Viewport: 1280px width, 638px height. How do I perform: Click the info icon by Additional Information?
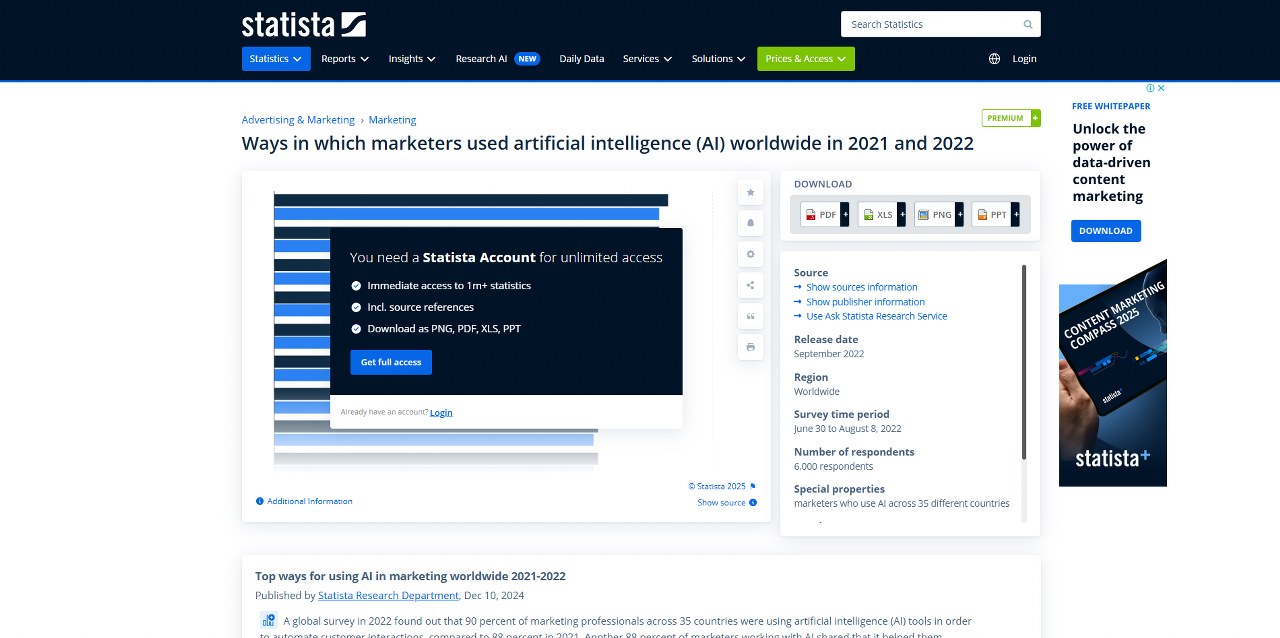pyautogui.click(x=260, y=501)
